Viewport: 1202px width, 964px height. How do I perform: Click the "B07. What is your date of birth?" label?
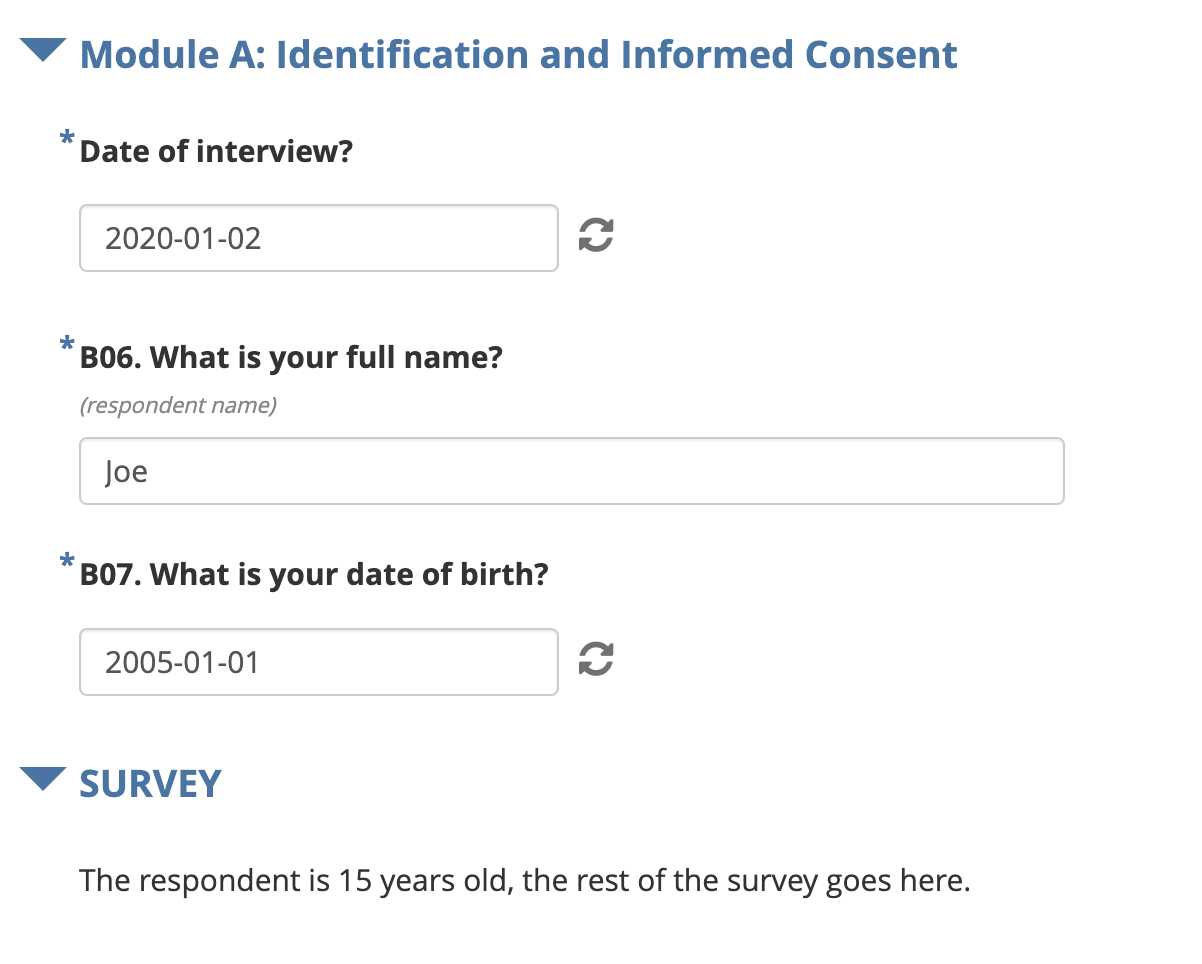[x=314, y=575]
